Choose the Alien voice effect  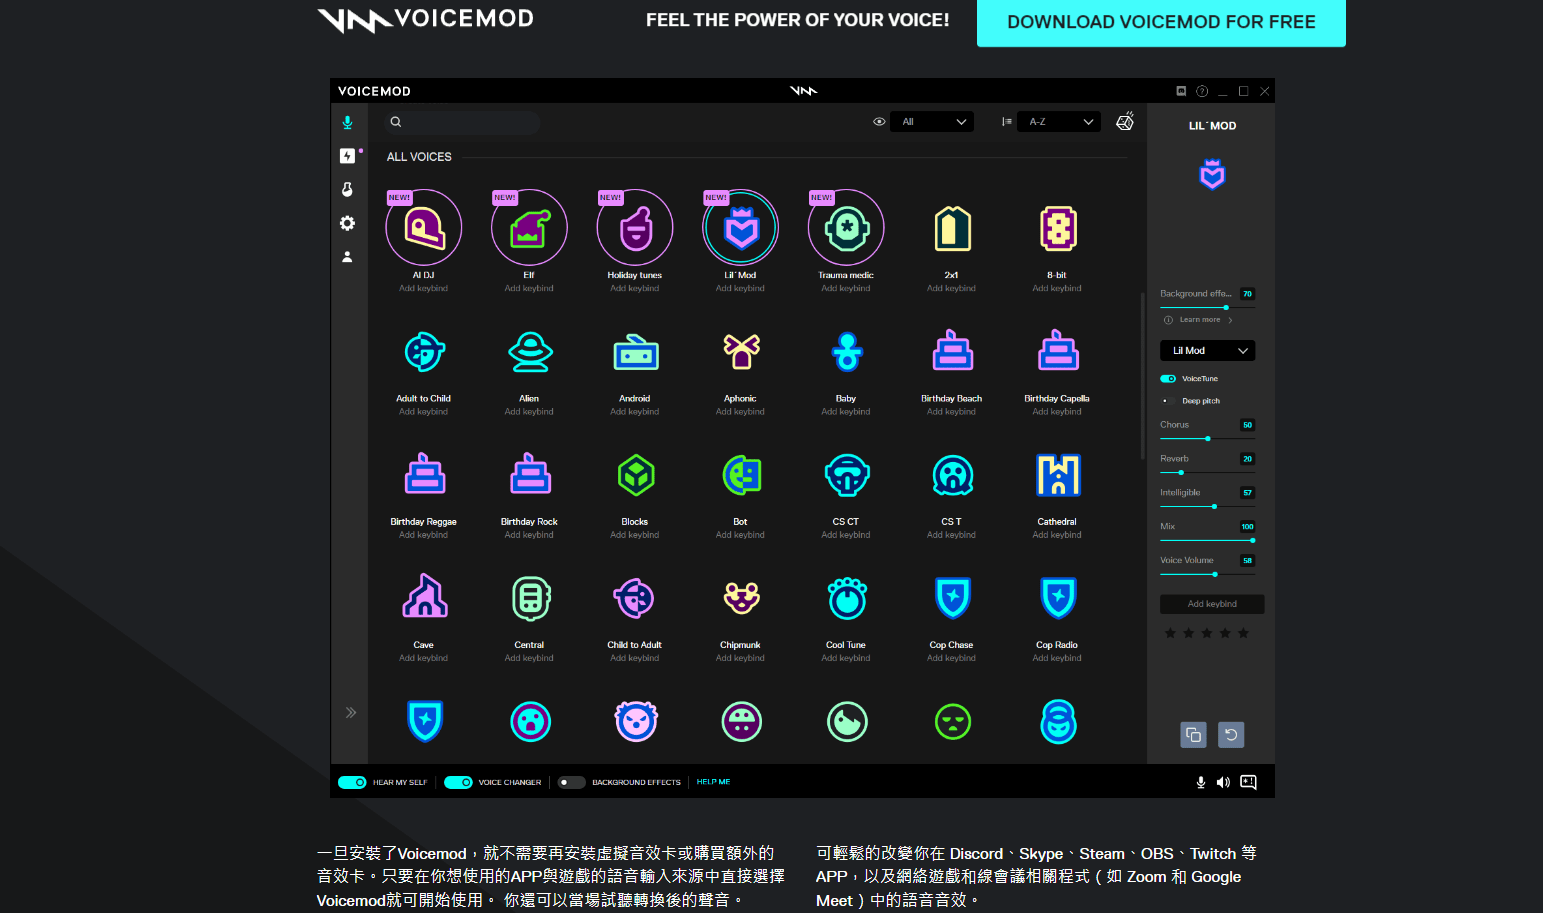[x=529, y=353]
